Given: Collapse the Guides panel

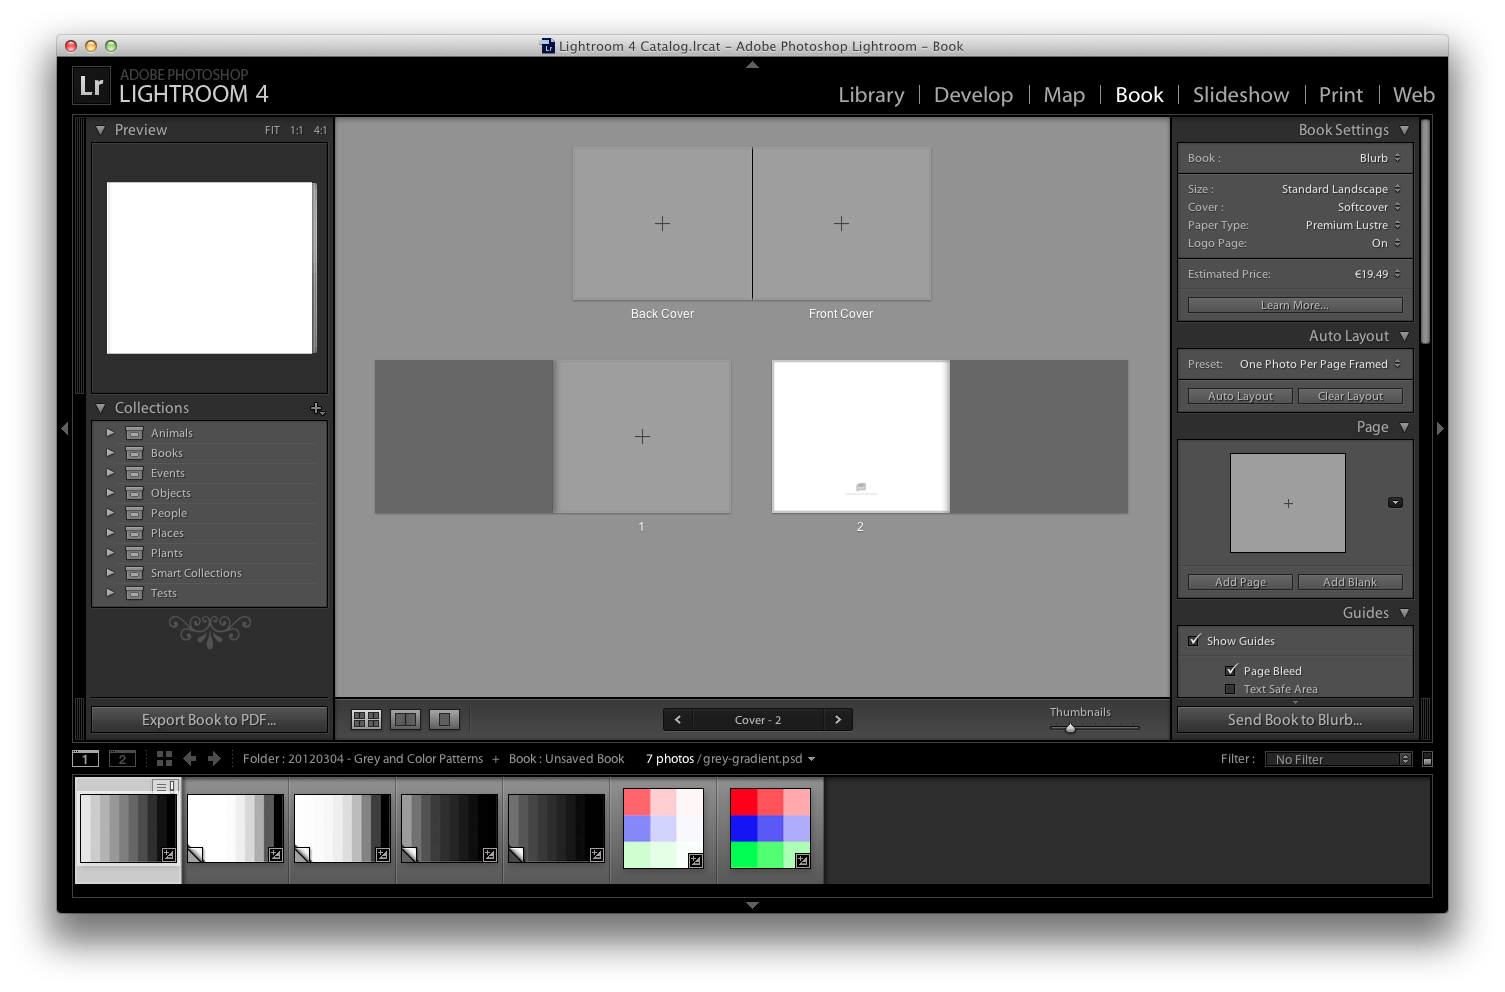Looking at the screenshot, I should [x=1405, y=613].
